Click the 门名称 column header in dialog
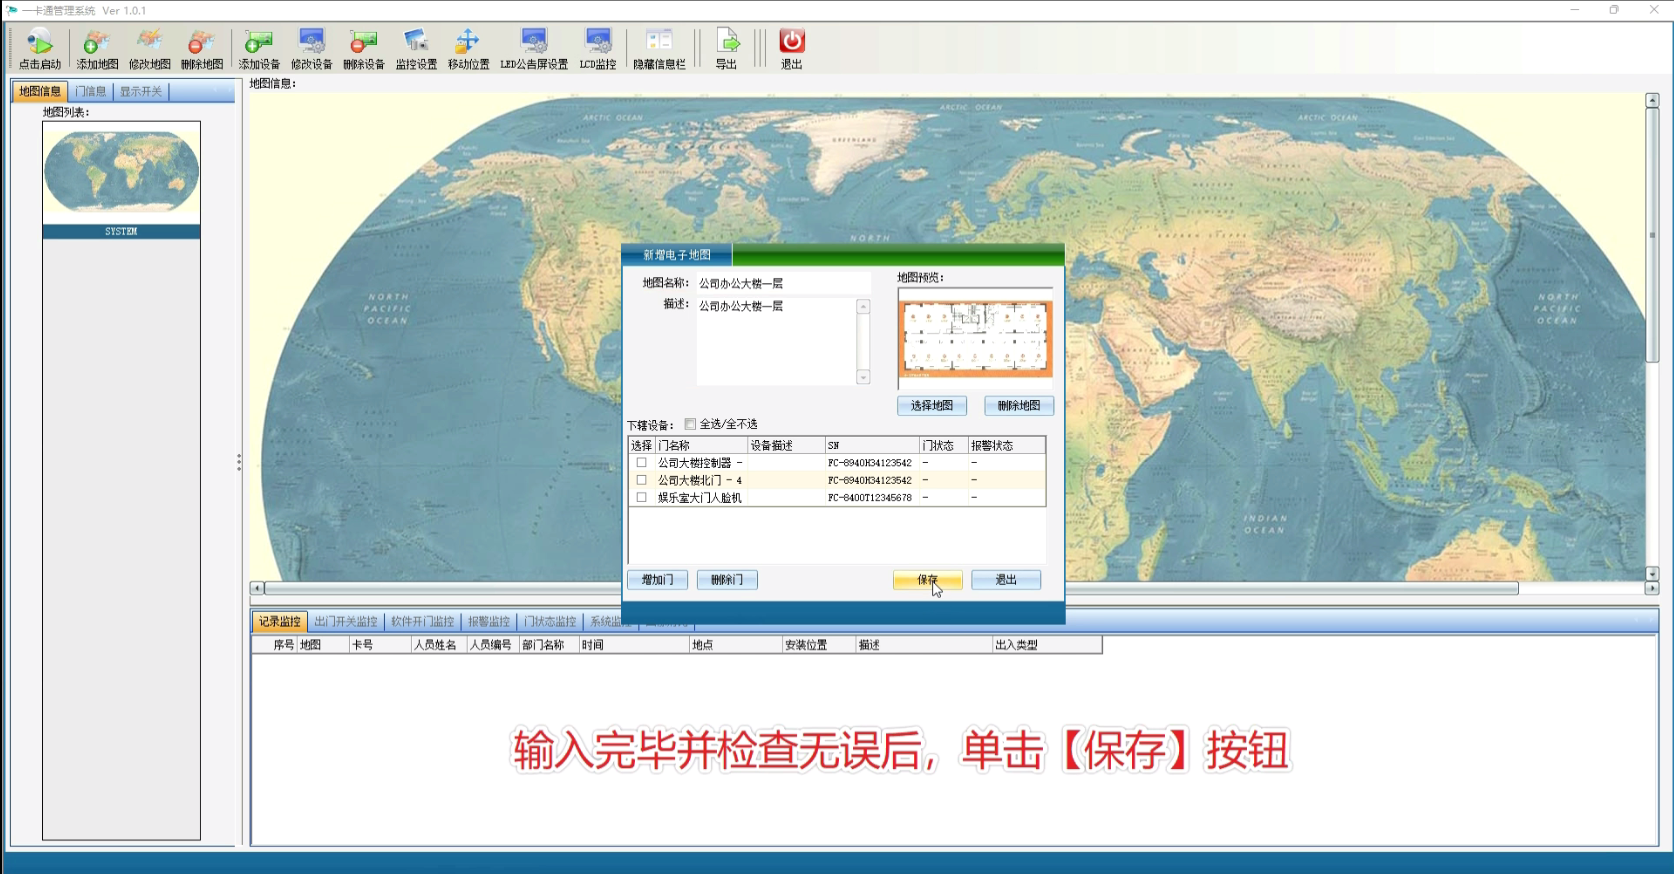The width and height of the screenshot is (1674, 874). [701, 445]
